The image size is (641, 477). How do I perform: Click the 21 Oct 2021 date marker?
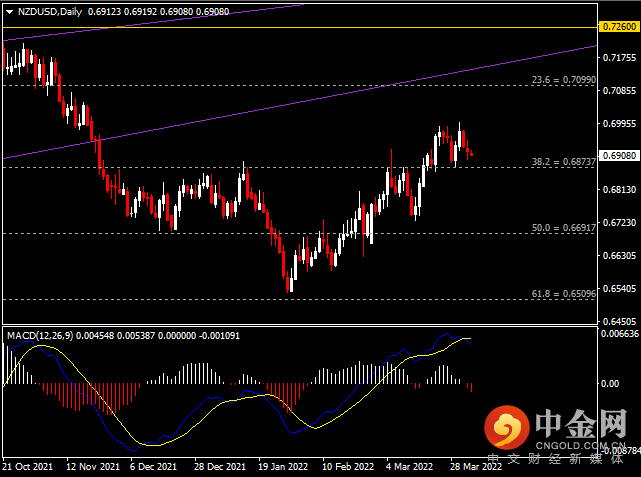(x=29, y=466)
